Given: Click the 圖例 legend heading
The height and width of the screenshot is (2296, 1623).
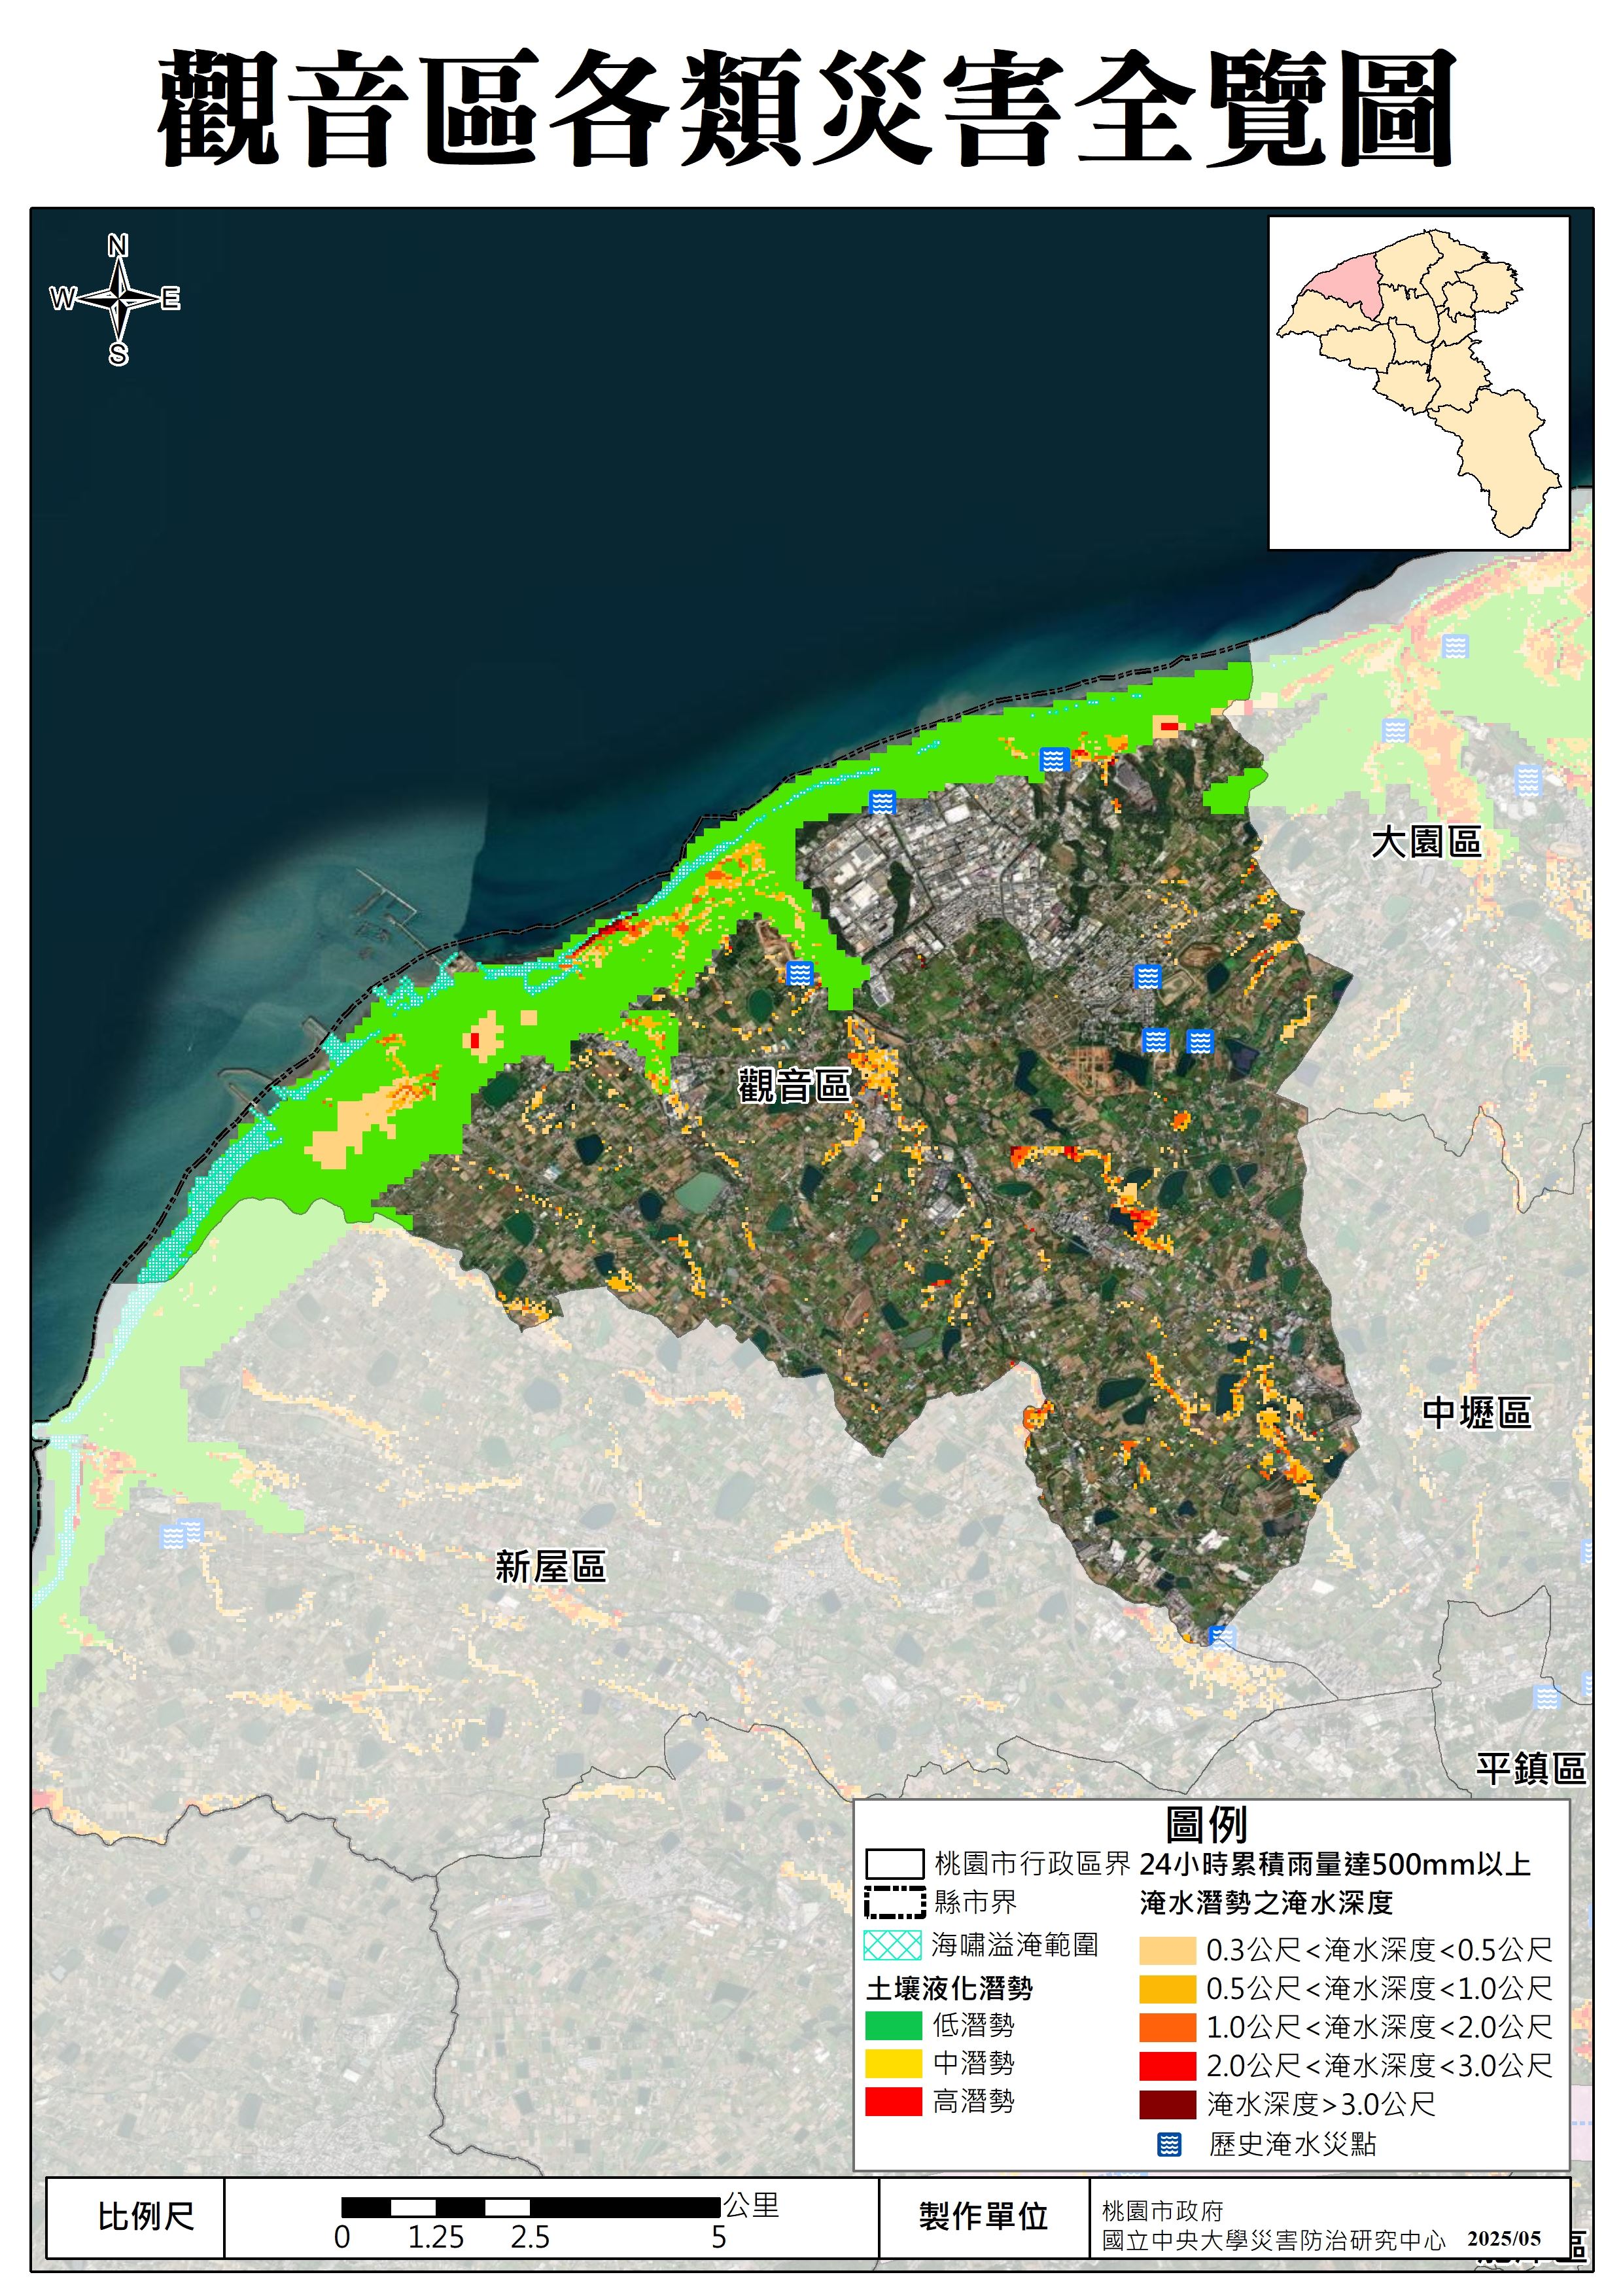Looking at the screenshot, I should (1206, 1825).
